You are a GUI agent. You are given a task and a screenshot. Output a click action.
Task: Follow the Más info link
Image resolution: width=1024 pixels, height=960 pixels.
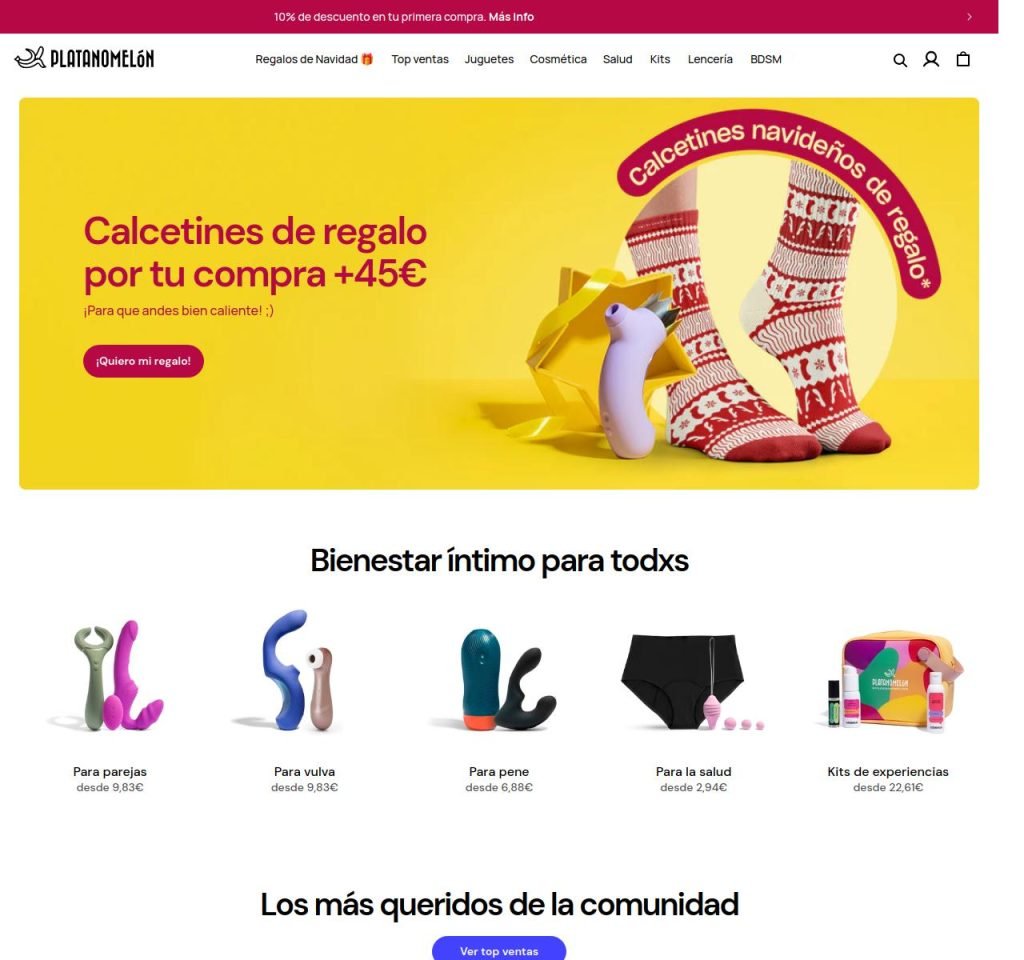(x=511, y=17)
